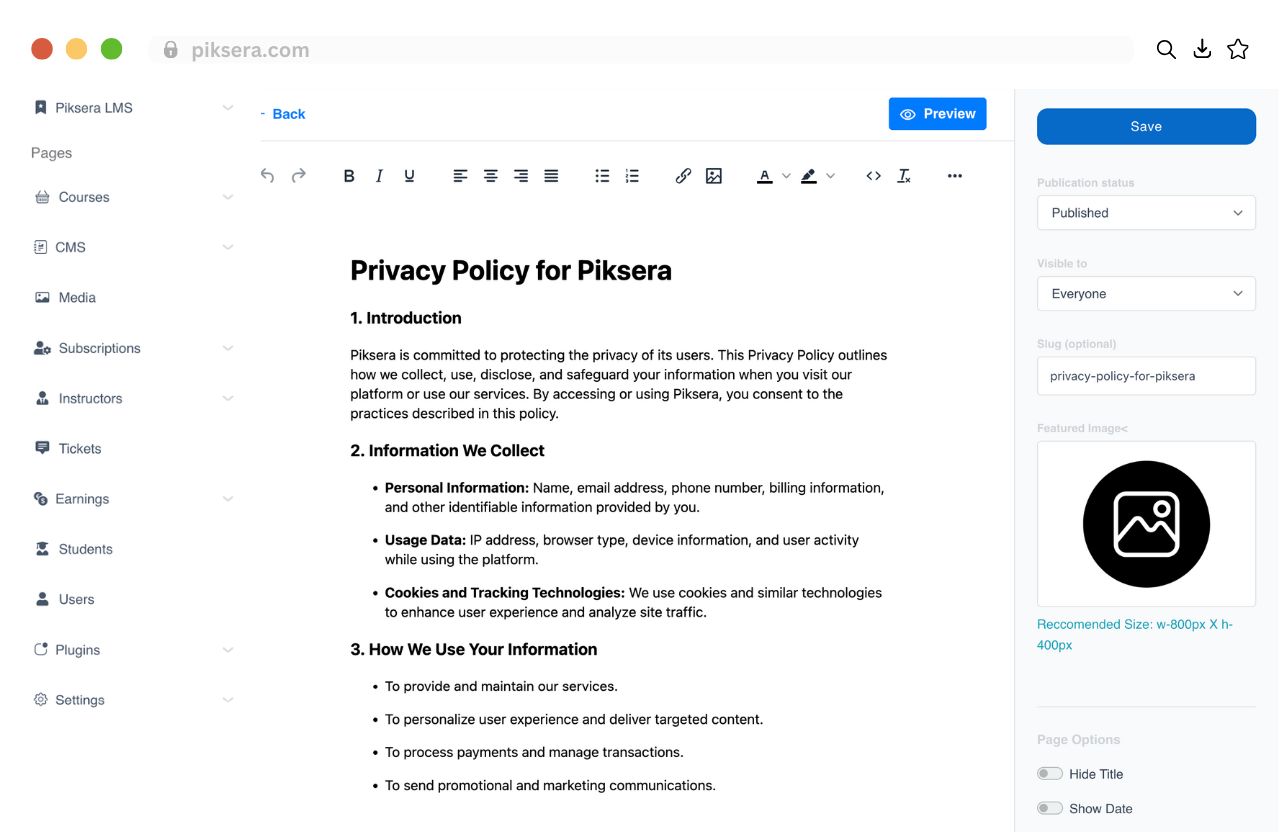The width and height of the screenshot is (1280, 832).
Task: Expand the Courses menu in the sidebar
Action: 133,197
